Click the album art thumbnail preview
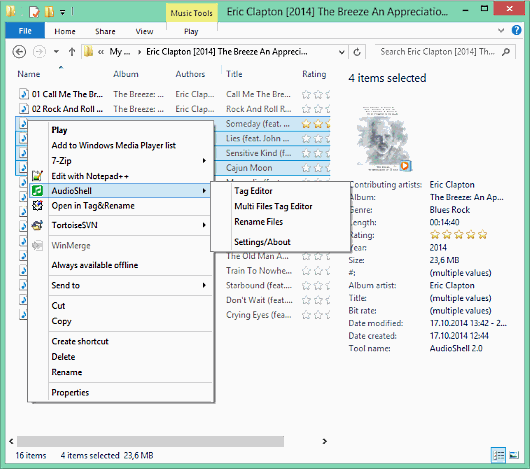The width and height of the screenshot is (530, 469). (x=383, y=139)
